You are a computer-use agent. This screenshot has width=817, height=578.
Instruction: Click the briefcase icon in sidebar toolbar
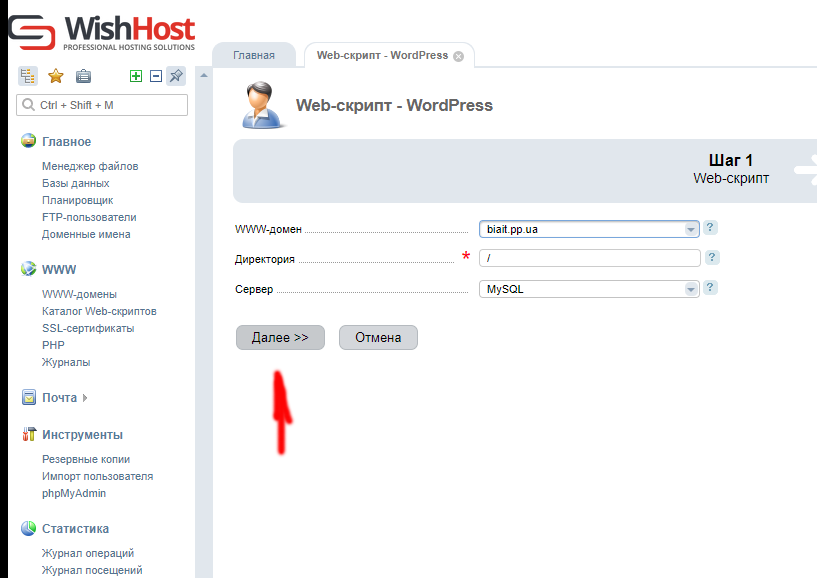point(83,76)
